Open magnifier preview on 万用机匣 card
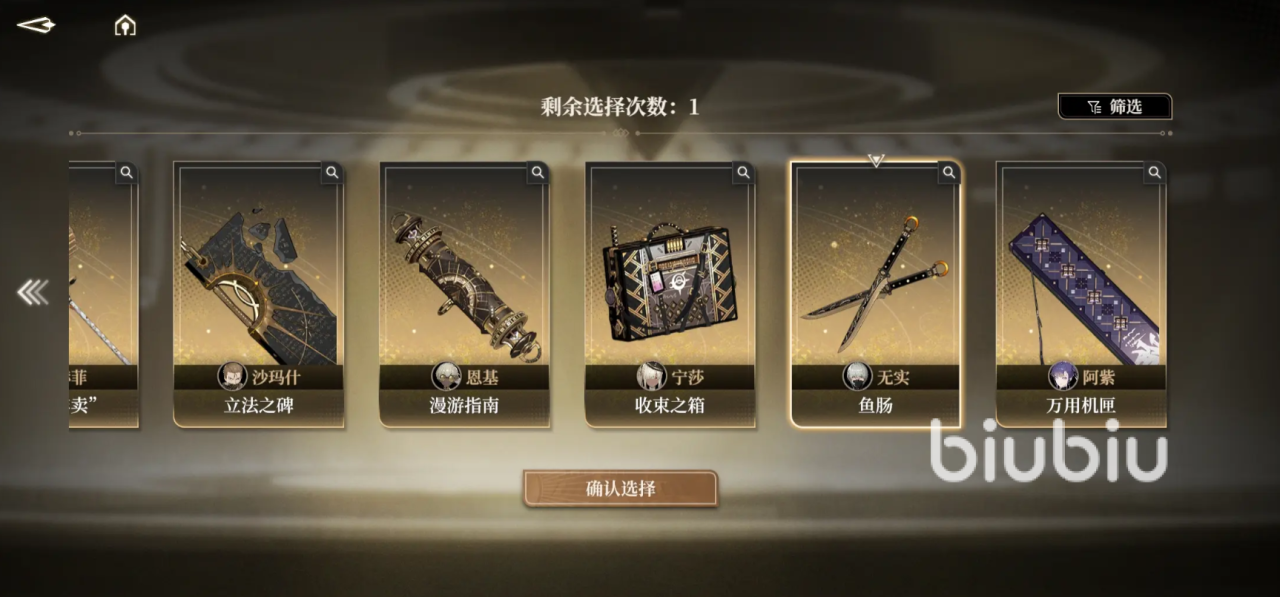This screenshot has height=597, width=1280. (x=1156, y=172)
